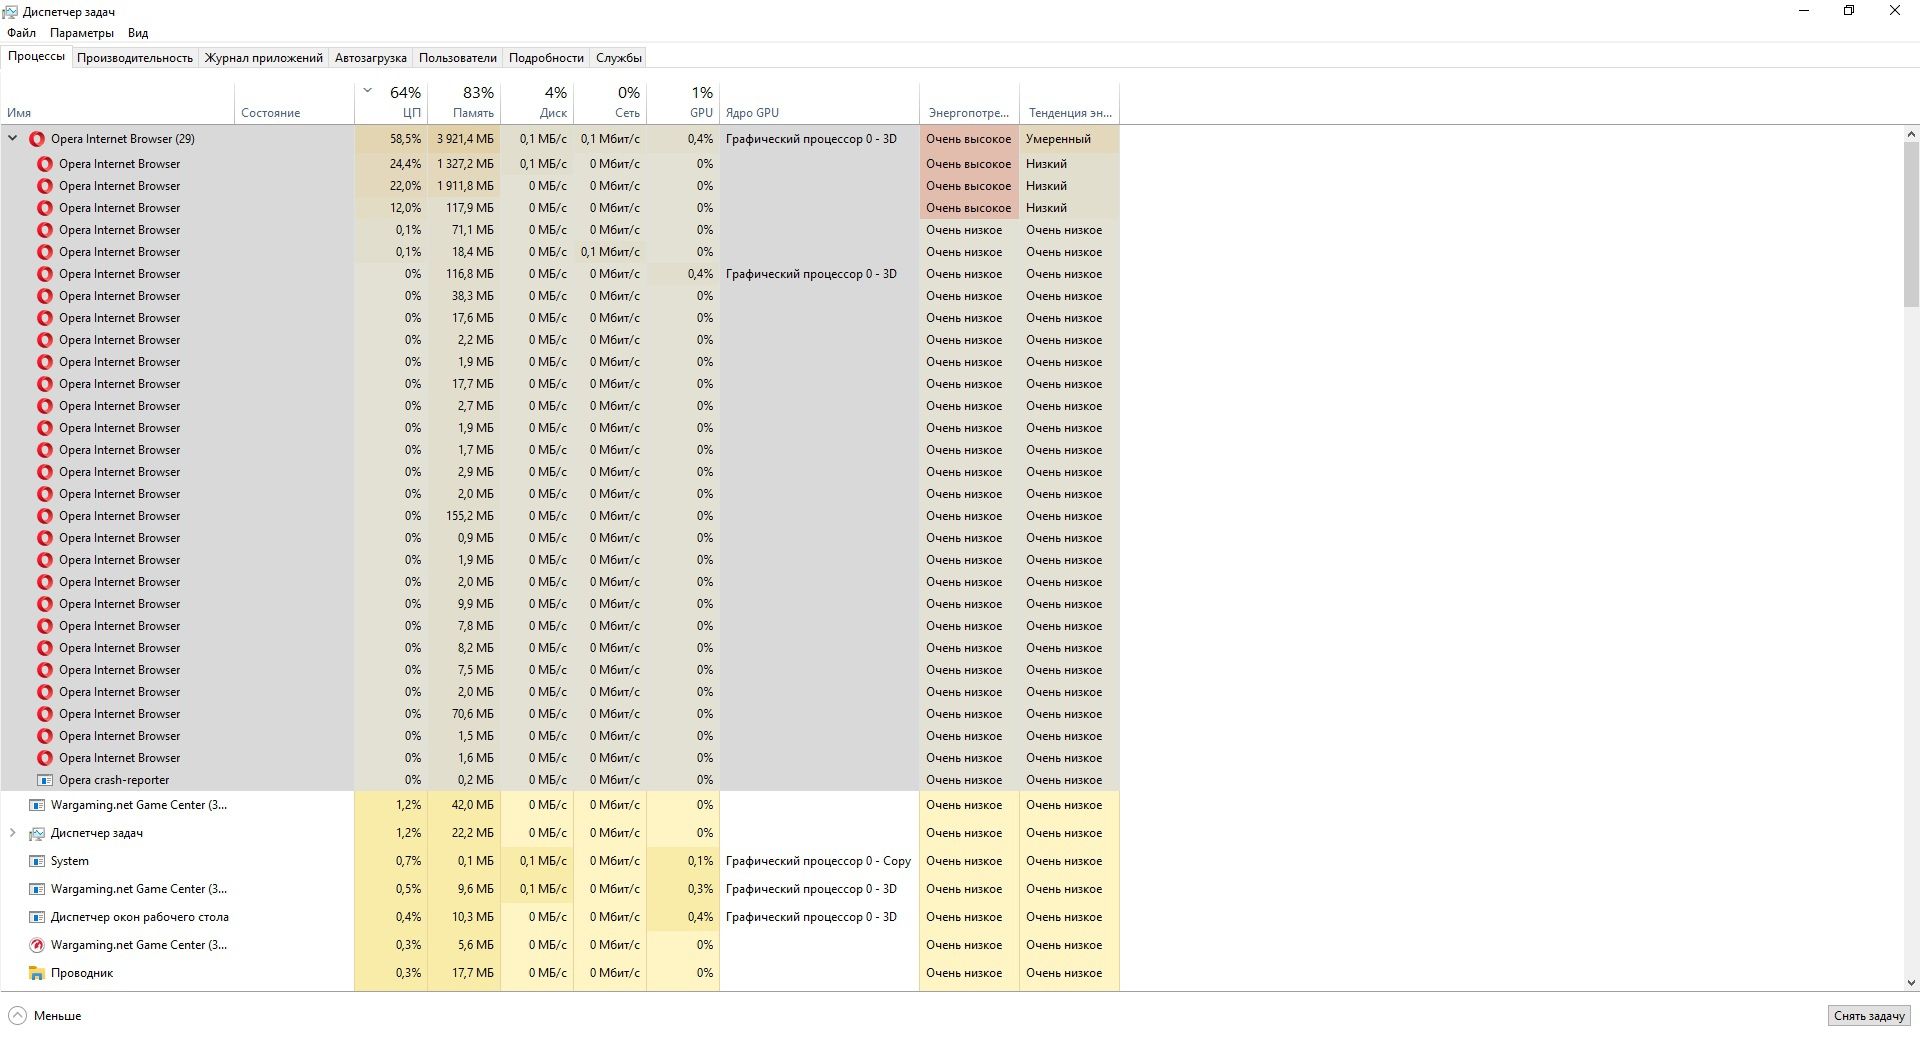This screenshot has height=1040, width=1920.
Task: Click the Opera icon in the row using 155,2 МБ memory
Action: tap(45, 516)
